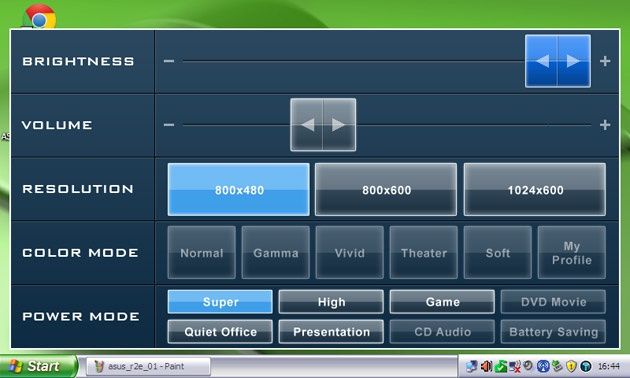
Task: Select the 800x480 resolution
Action: pyautogui.click(x=239, y=189)
